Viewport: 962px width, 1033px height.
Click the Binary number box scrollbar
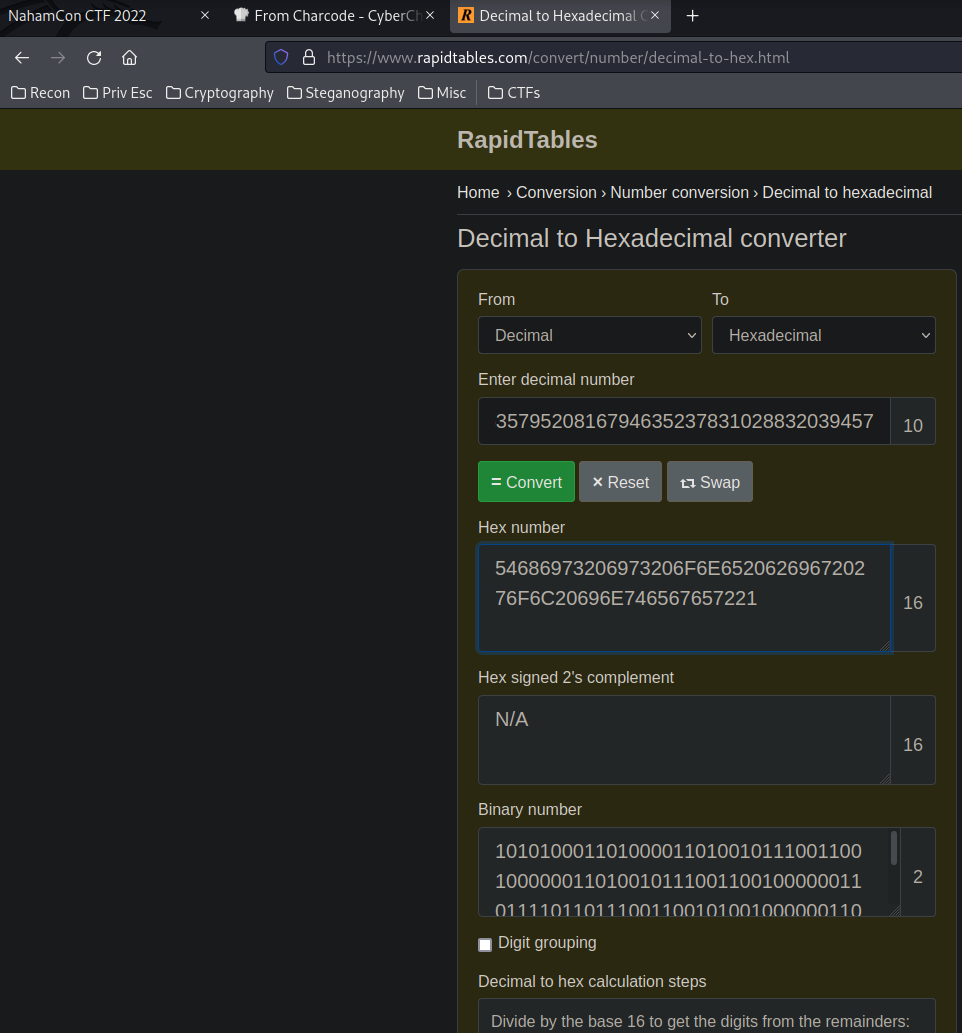(x=894, y=849)
